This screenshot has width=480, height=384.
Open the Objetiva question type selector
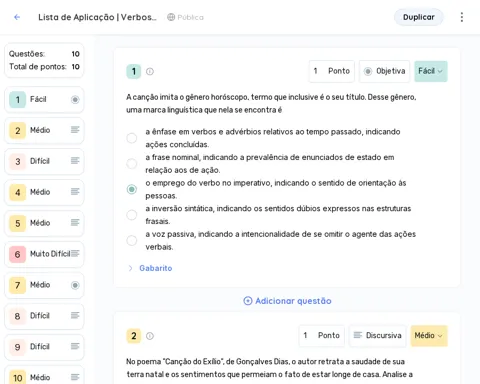[385, 71]
